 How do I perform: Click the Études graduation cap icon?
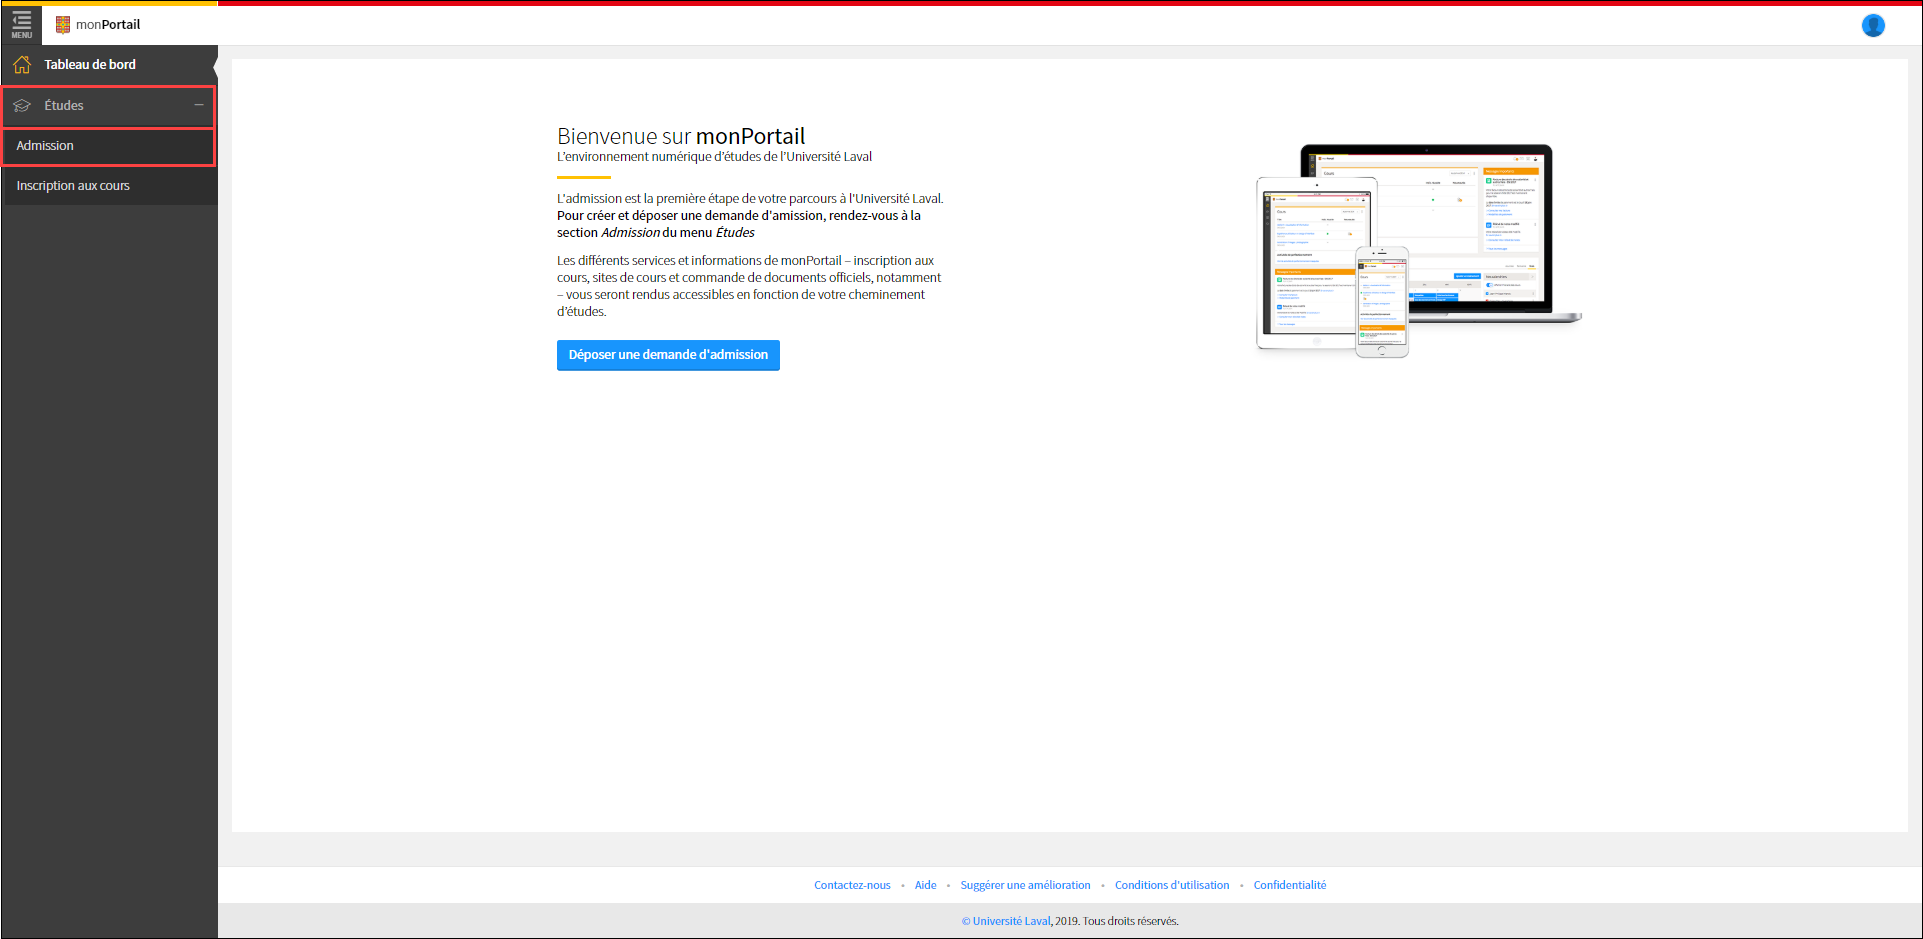[22, 105]
